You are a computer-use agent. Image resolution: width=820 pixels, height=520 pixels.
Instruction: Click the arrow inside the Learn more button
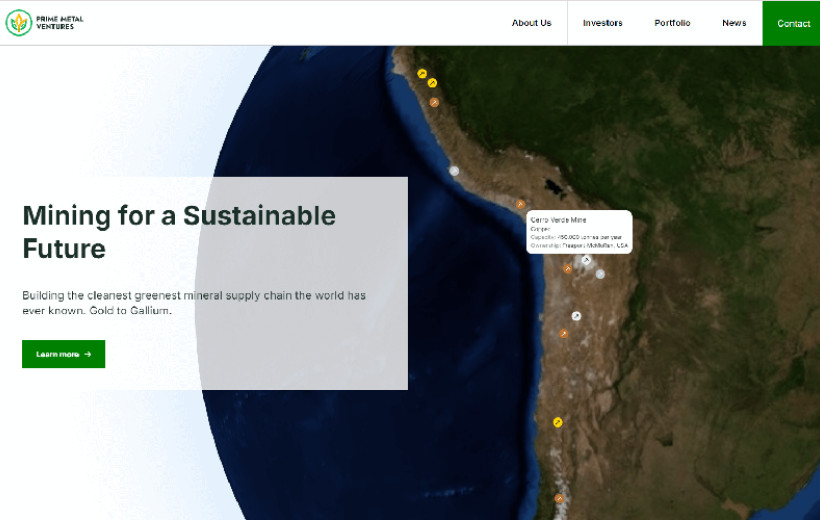coord(88,354)
